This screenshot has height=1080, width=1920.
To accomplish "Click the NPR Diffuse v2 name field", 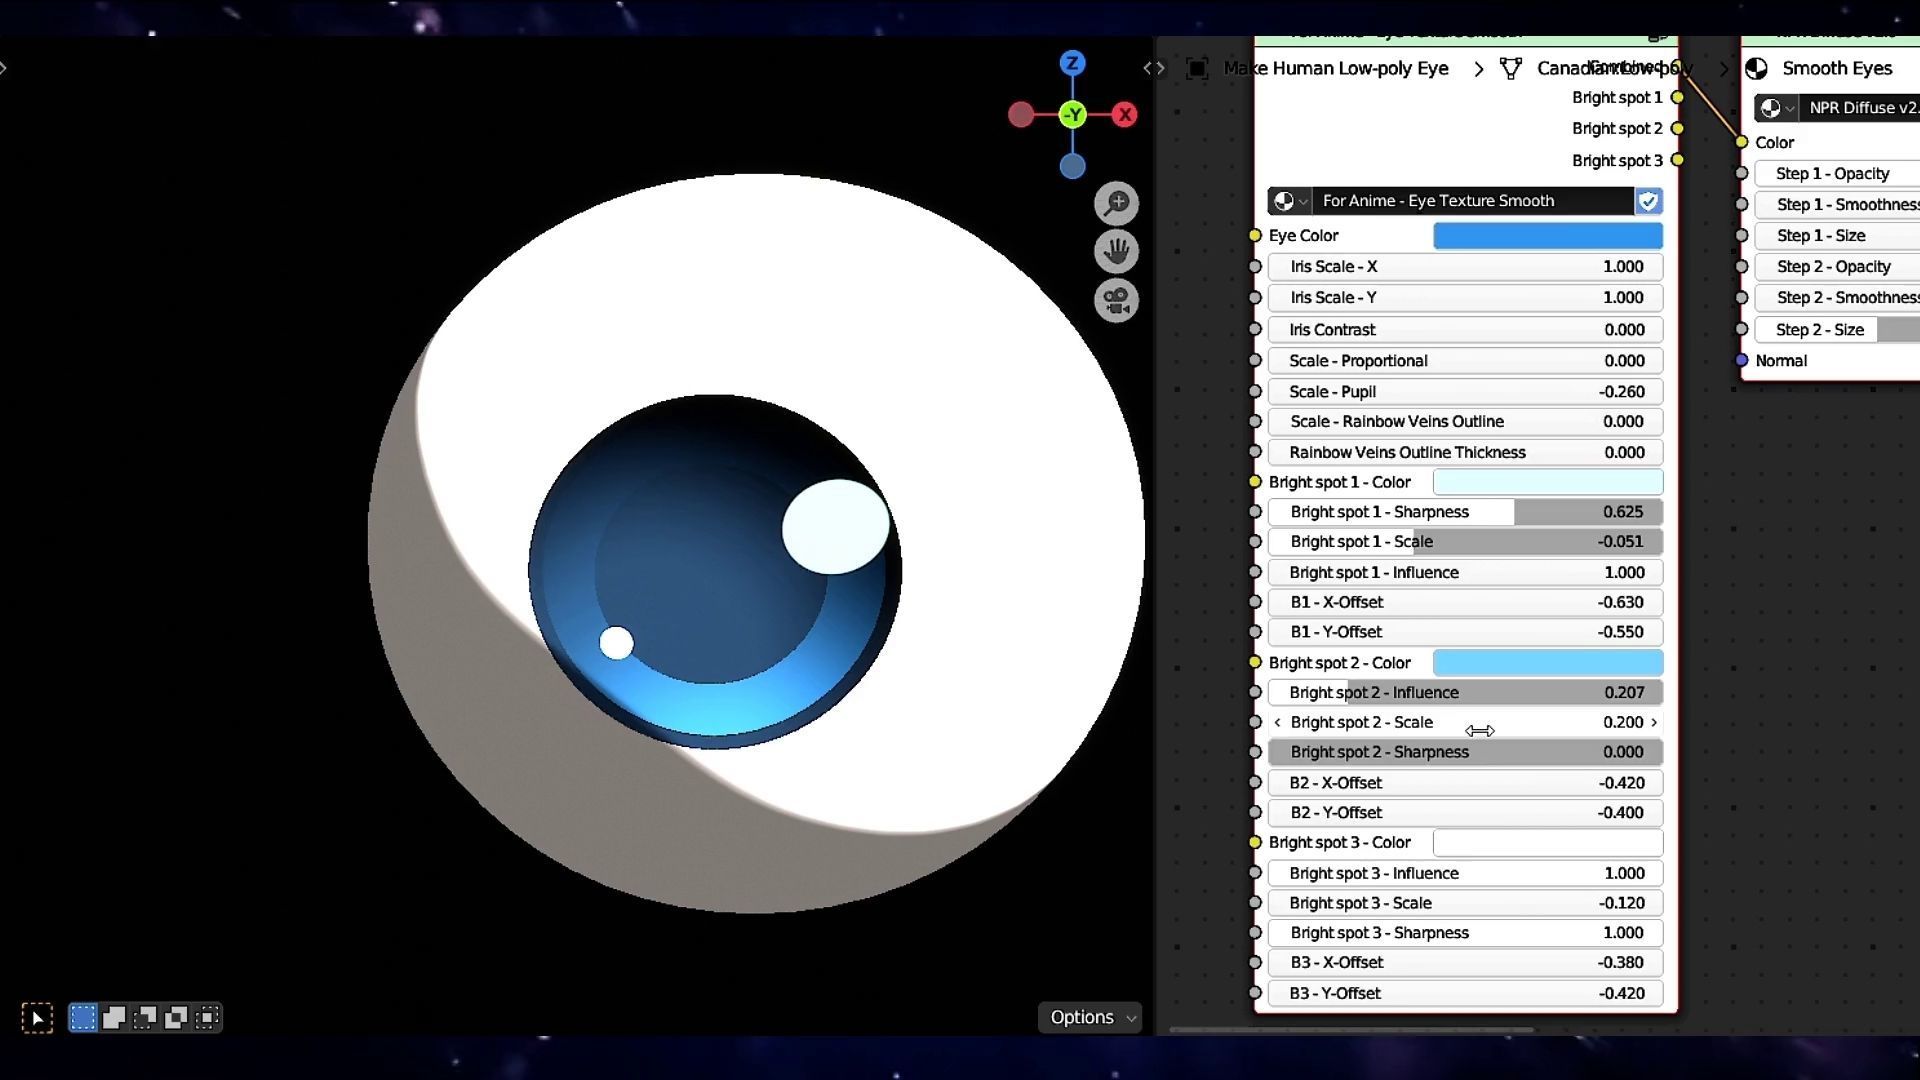I will 1860,108.
